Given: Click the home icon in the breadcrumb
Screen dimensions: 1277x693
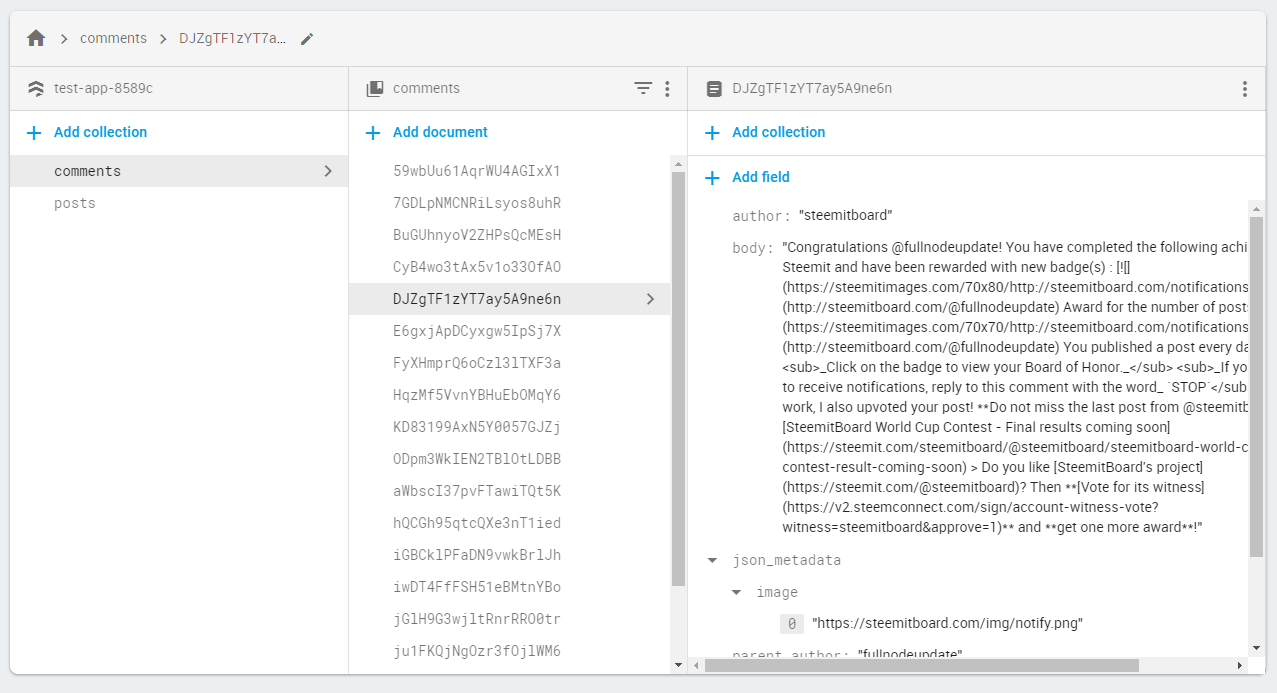Looking at the screenshot, I should (x=34, y=37).
